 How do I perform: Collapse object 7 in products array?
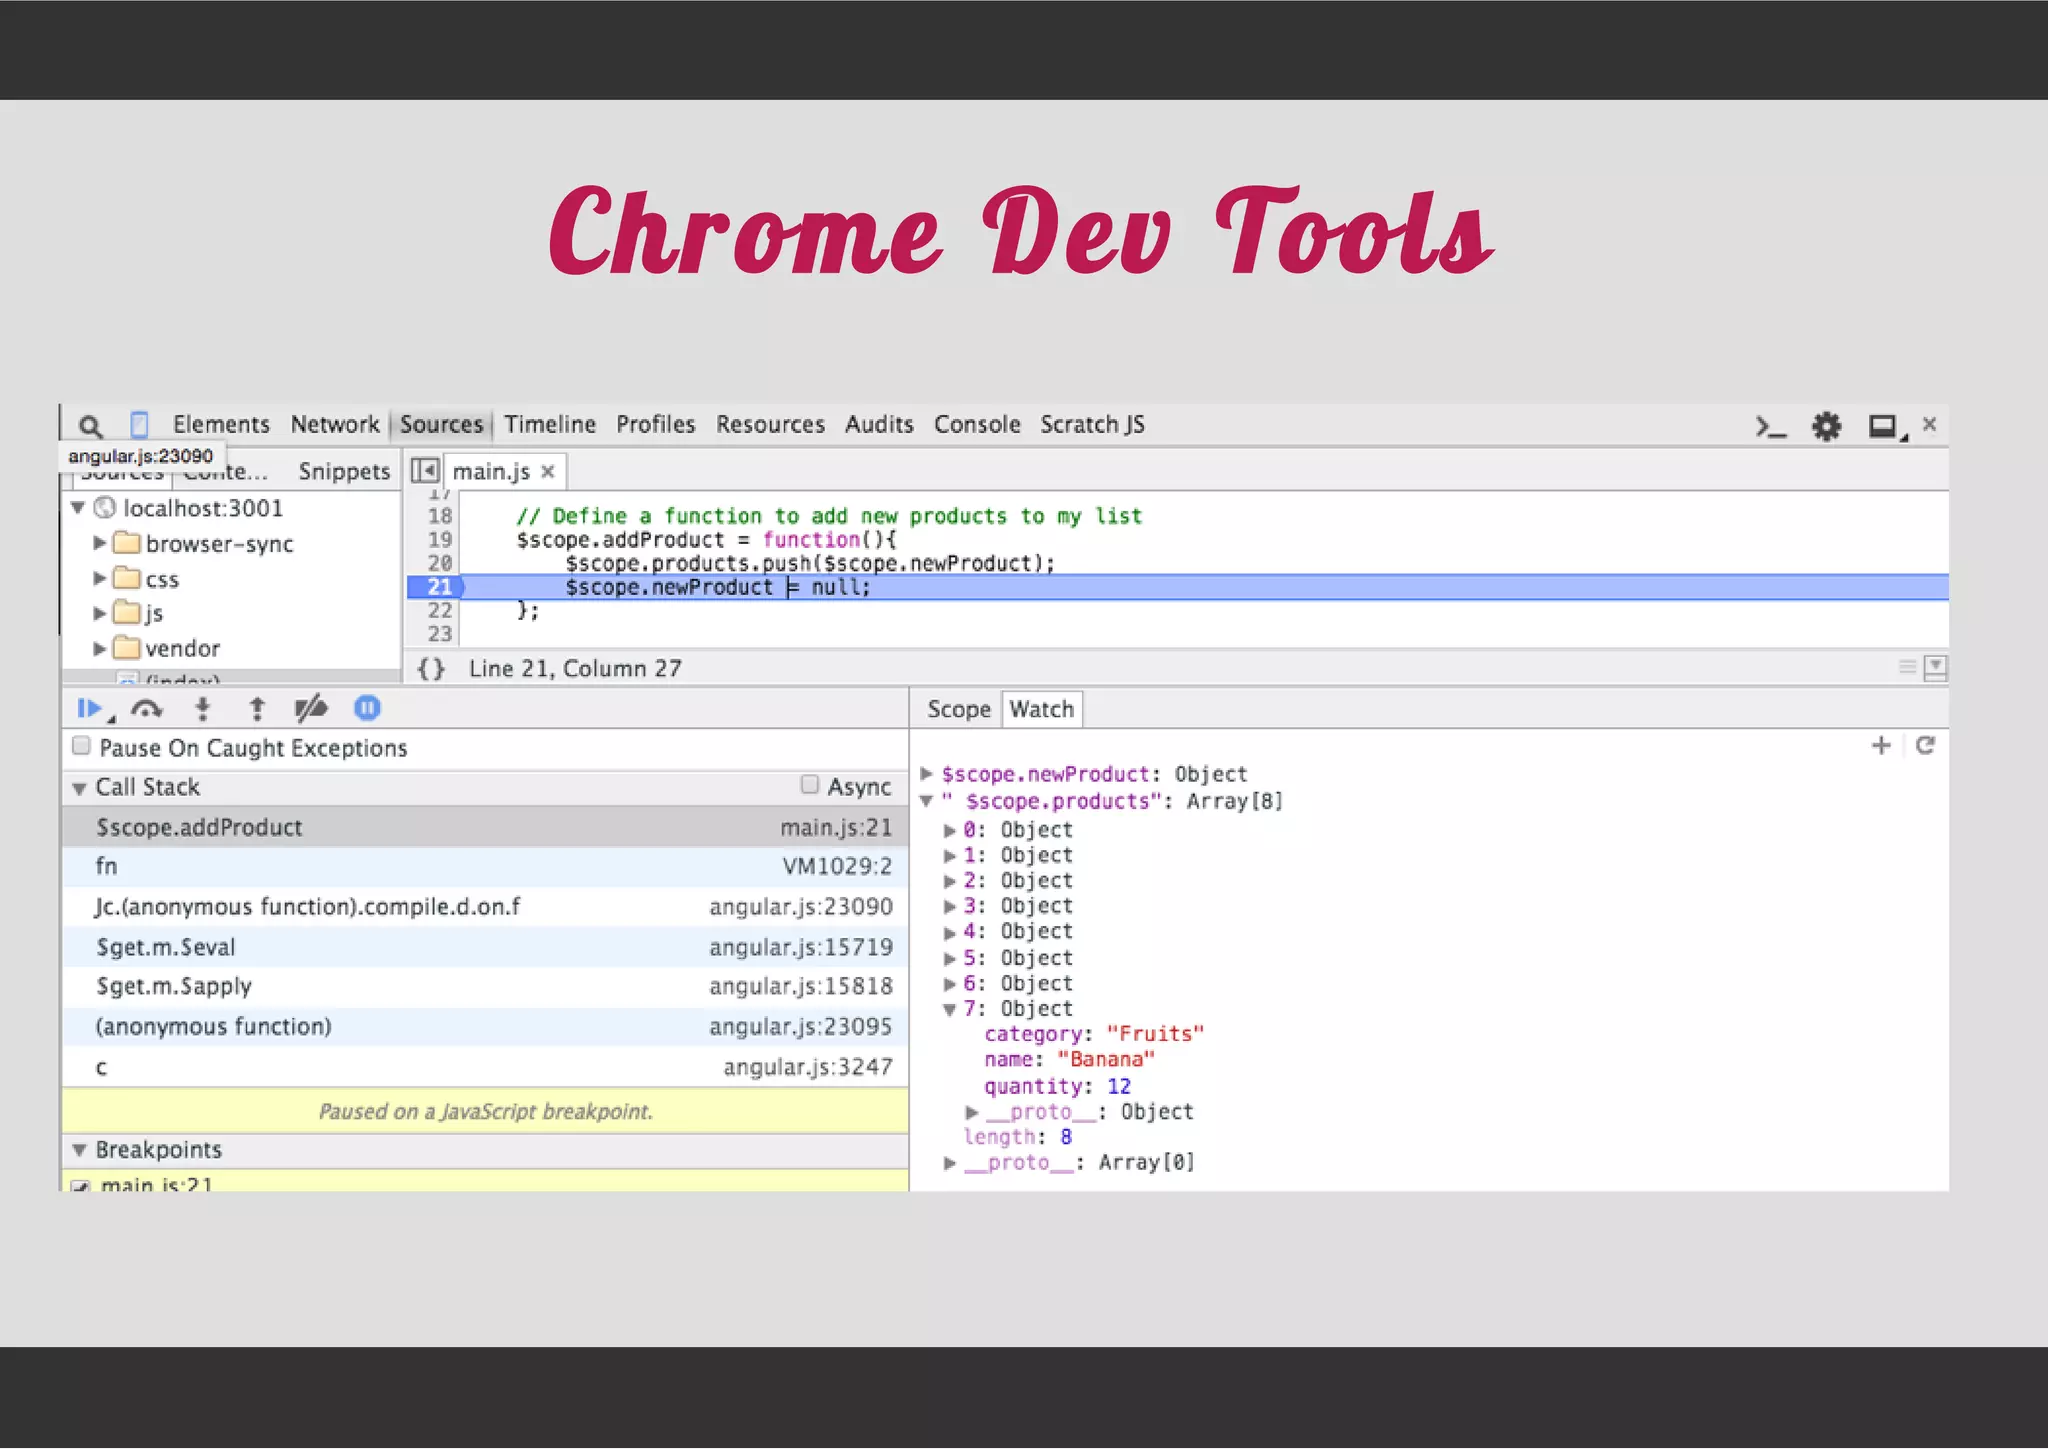[950, 1009]
